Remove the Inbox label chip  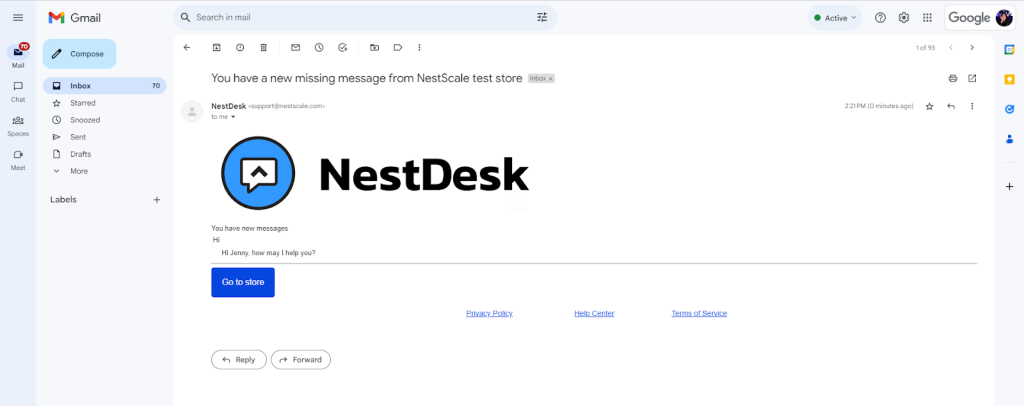[551, 78]
